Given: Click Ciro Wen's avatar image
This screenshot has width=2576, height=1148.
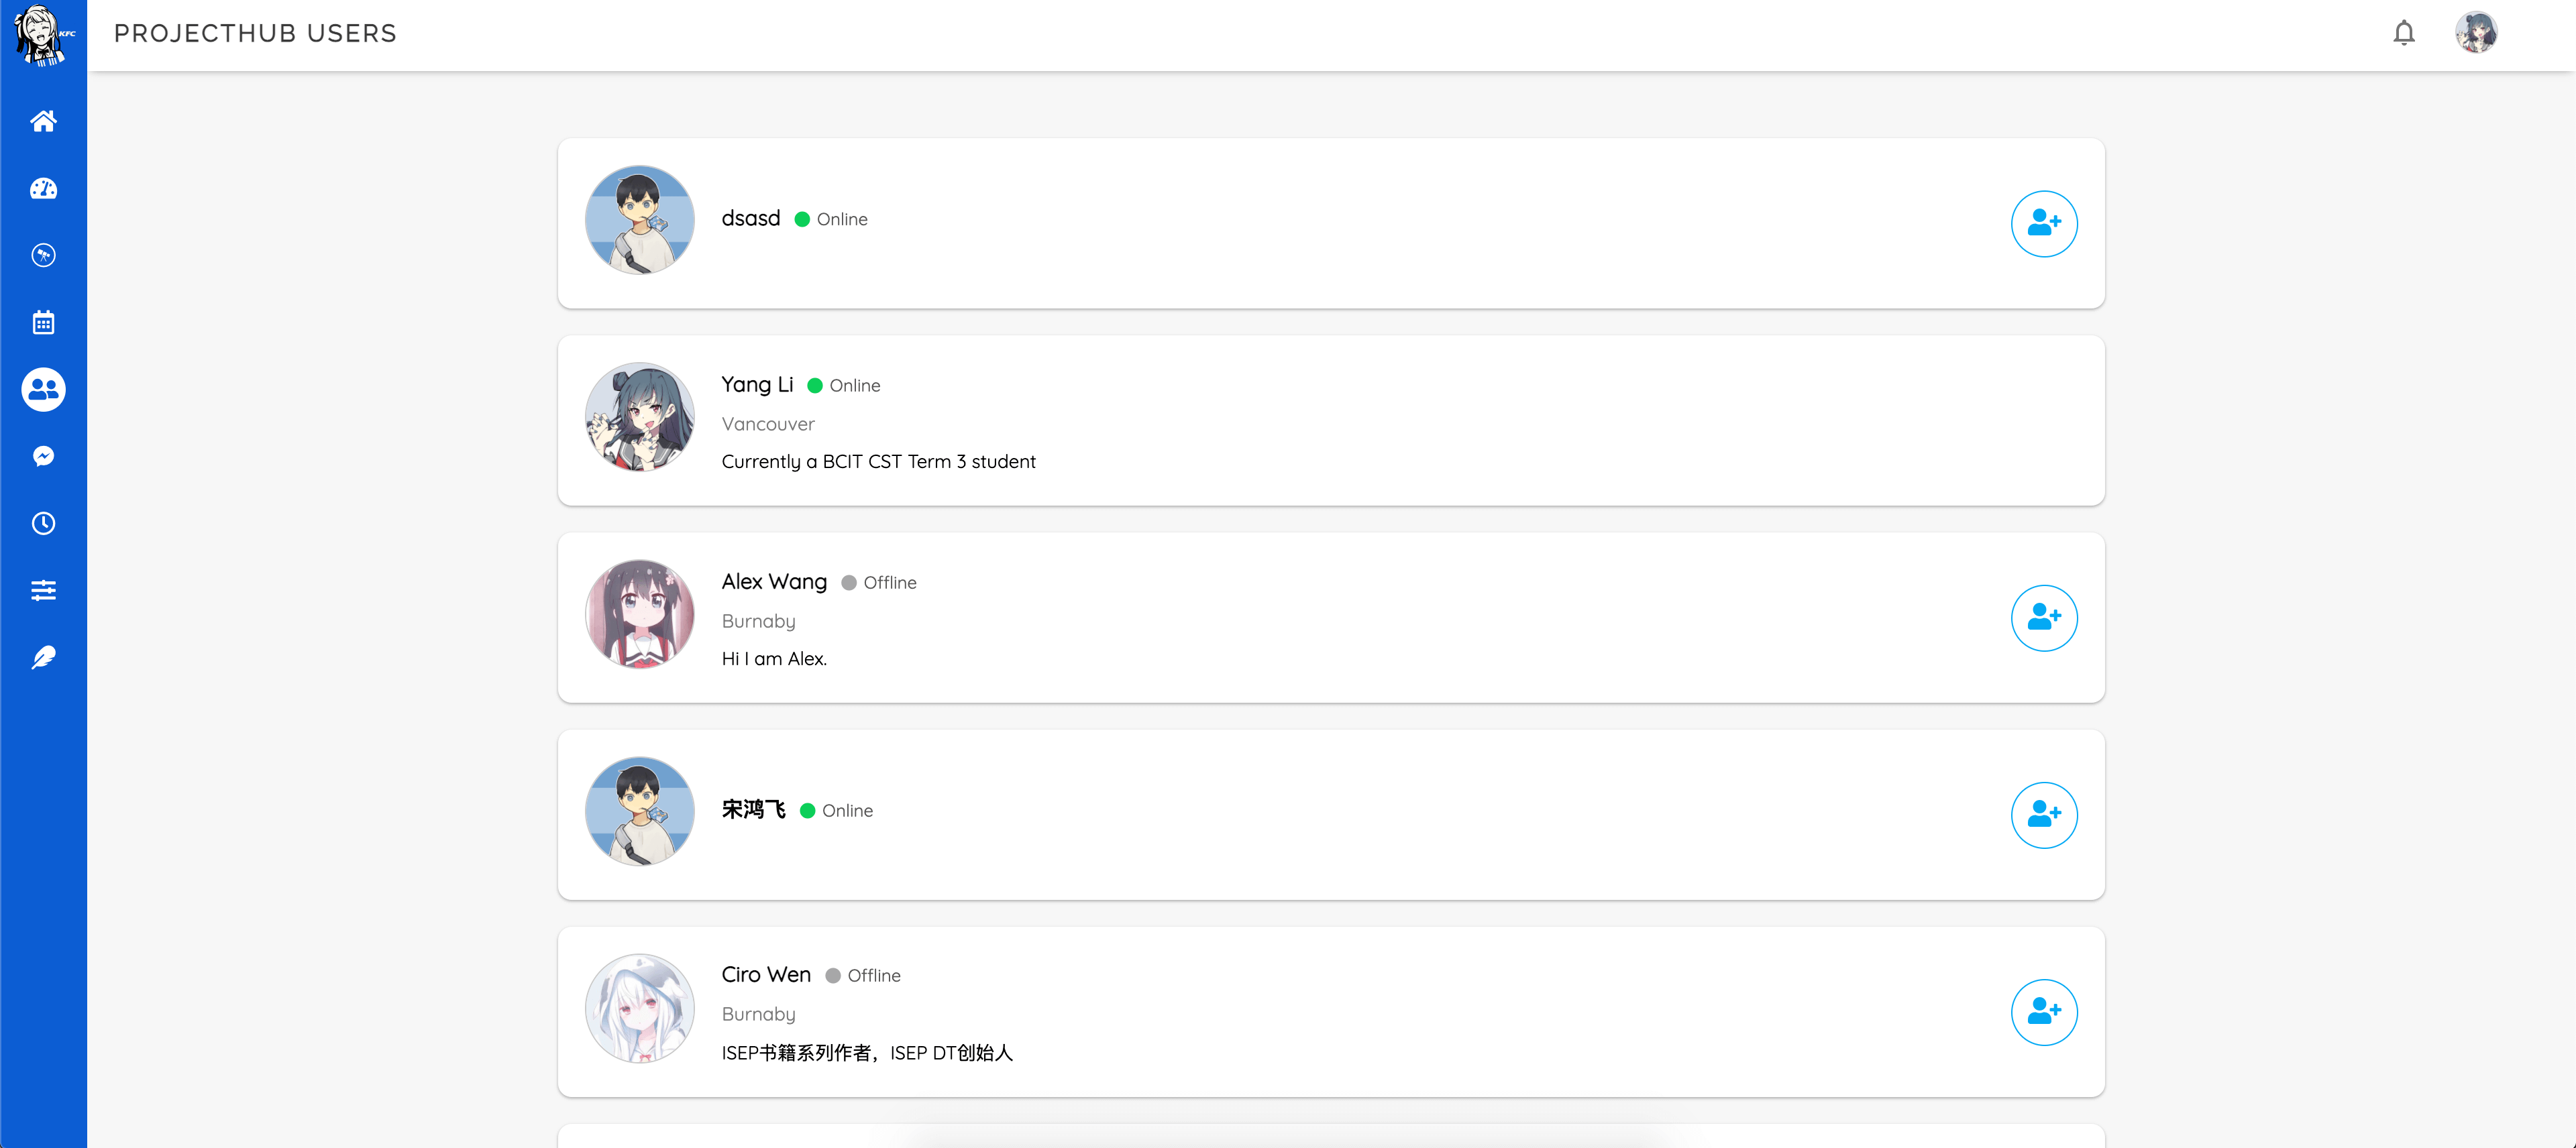Looking at the screenshot, I should [639, 1008].
